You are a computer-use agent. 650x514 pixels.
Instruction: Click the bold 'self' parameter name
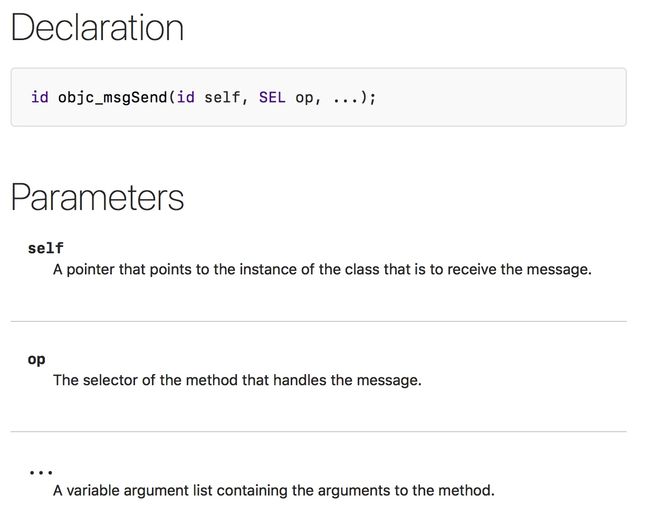pyautogui.click(x=46, y=248)
